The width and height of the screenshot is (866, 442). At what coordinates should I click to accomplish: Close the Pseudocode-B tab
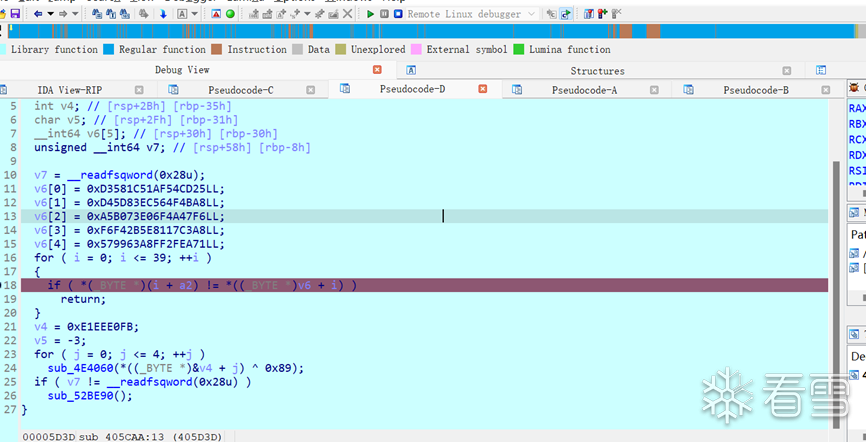click(825, 90)
